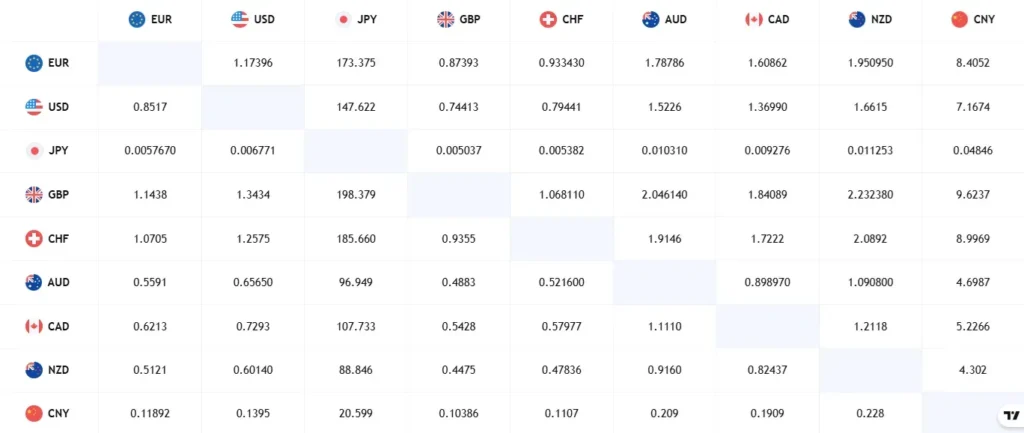Viewport: 1024px width, 433px height.
Task: Select the CAD/NZD rate 1.2118
Action: (870, 327)
